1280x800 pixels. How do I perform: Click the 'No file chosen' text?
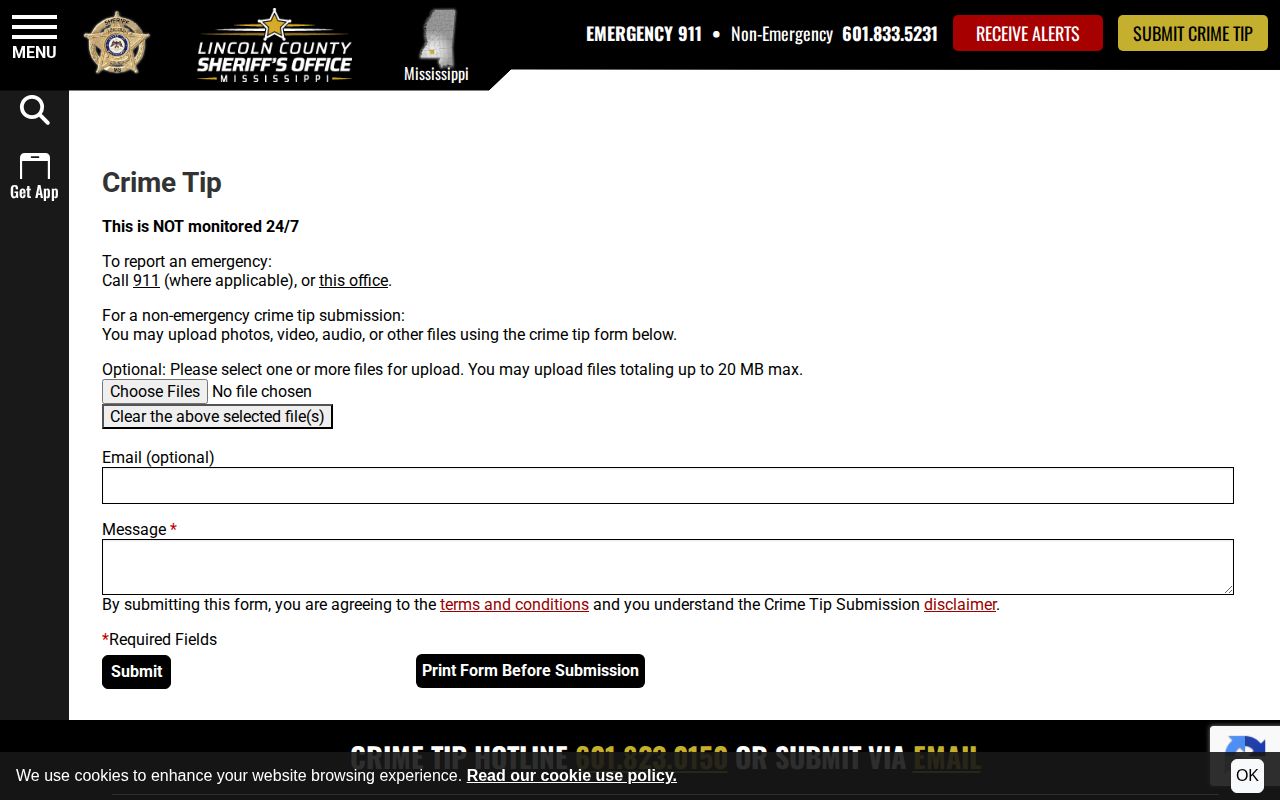click(262, 391)
